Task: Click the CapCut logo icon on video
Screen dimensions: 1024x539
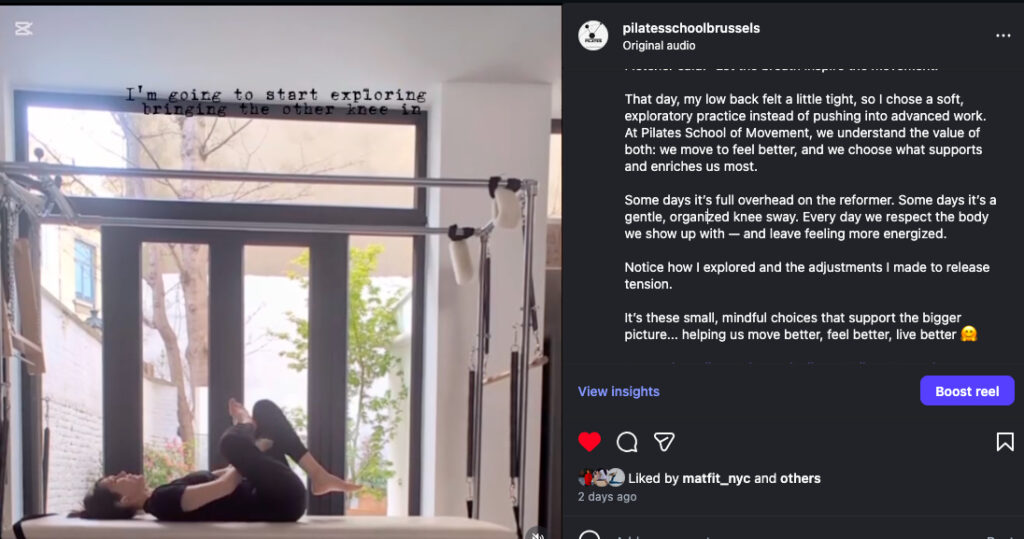Action: click(24, 29)
